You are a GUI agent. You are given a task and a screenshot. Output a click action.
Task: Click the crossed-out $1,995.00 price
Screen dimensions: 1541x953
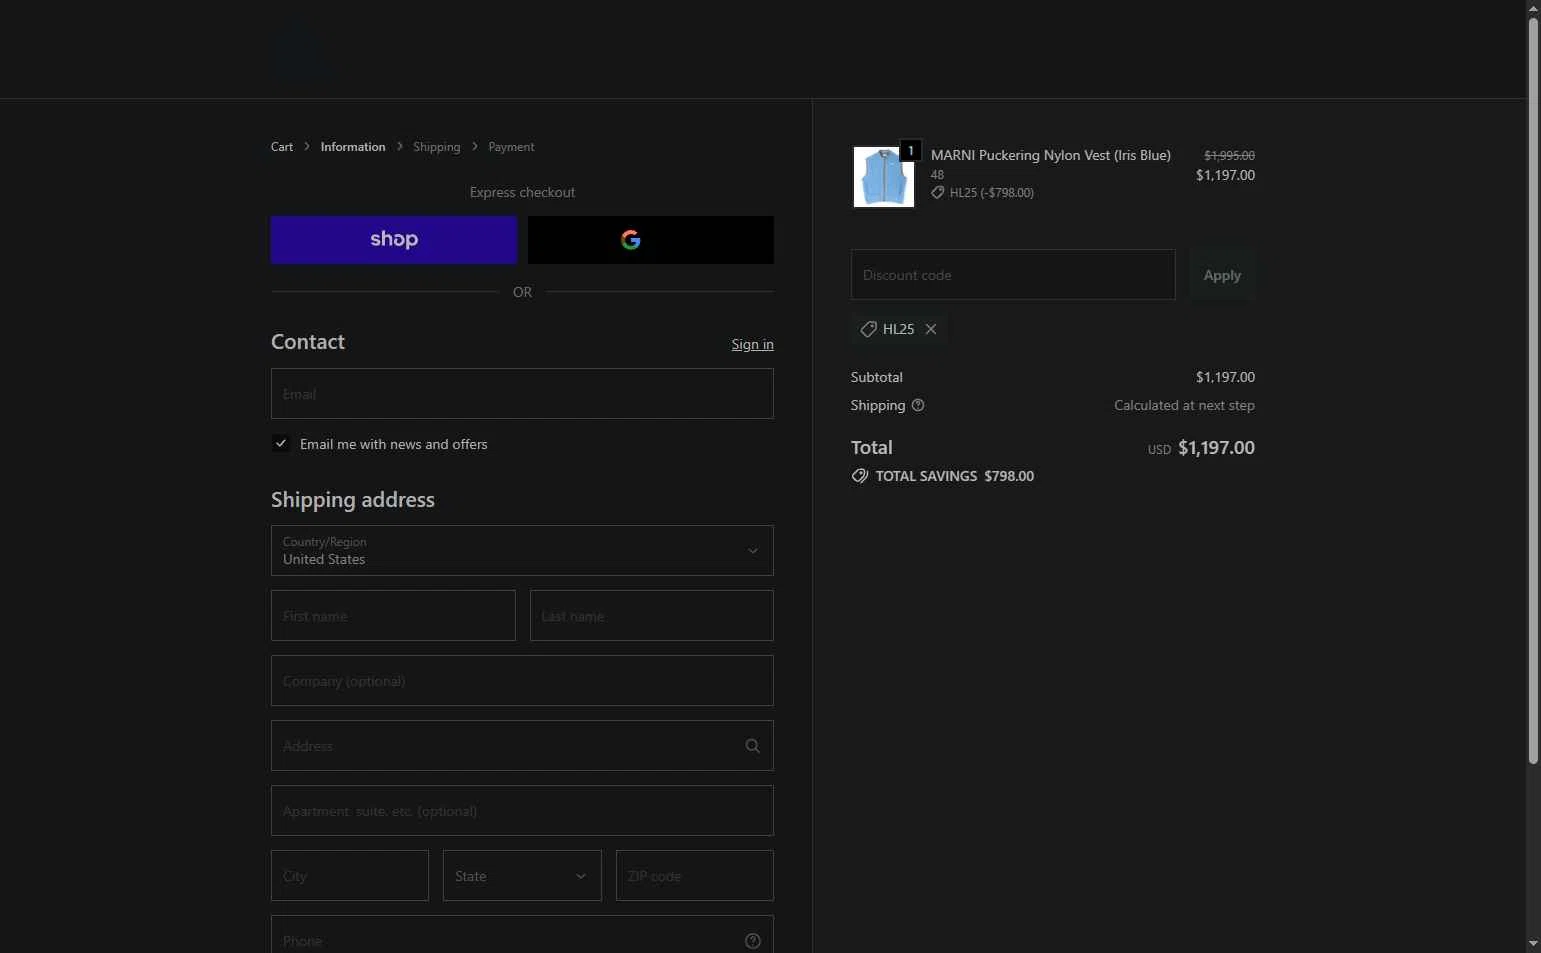tap(1229, 155)
